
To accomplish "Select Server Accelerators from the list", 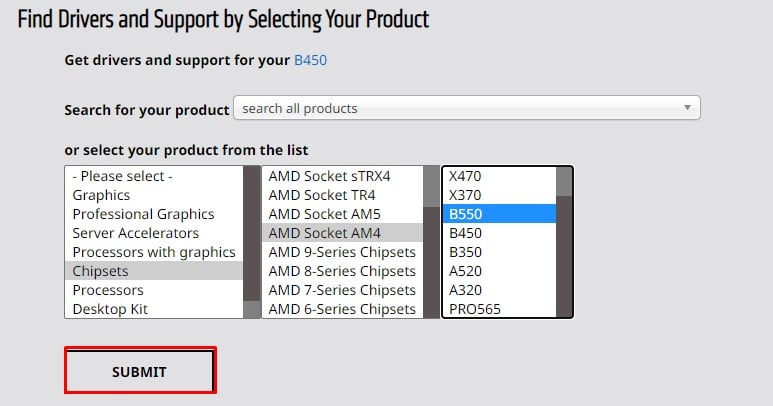I will pos(135,233).
